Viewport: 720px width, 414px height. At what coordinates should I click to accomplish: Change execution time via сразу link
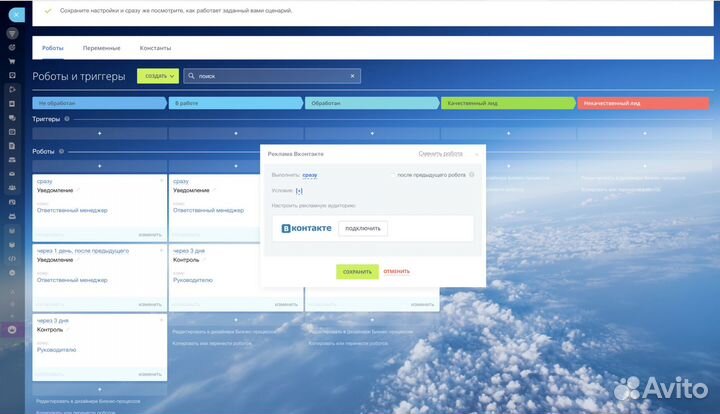coord(309,175)
